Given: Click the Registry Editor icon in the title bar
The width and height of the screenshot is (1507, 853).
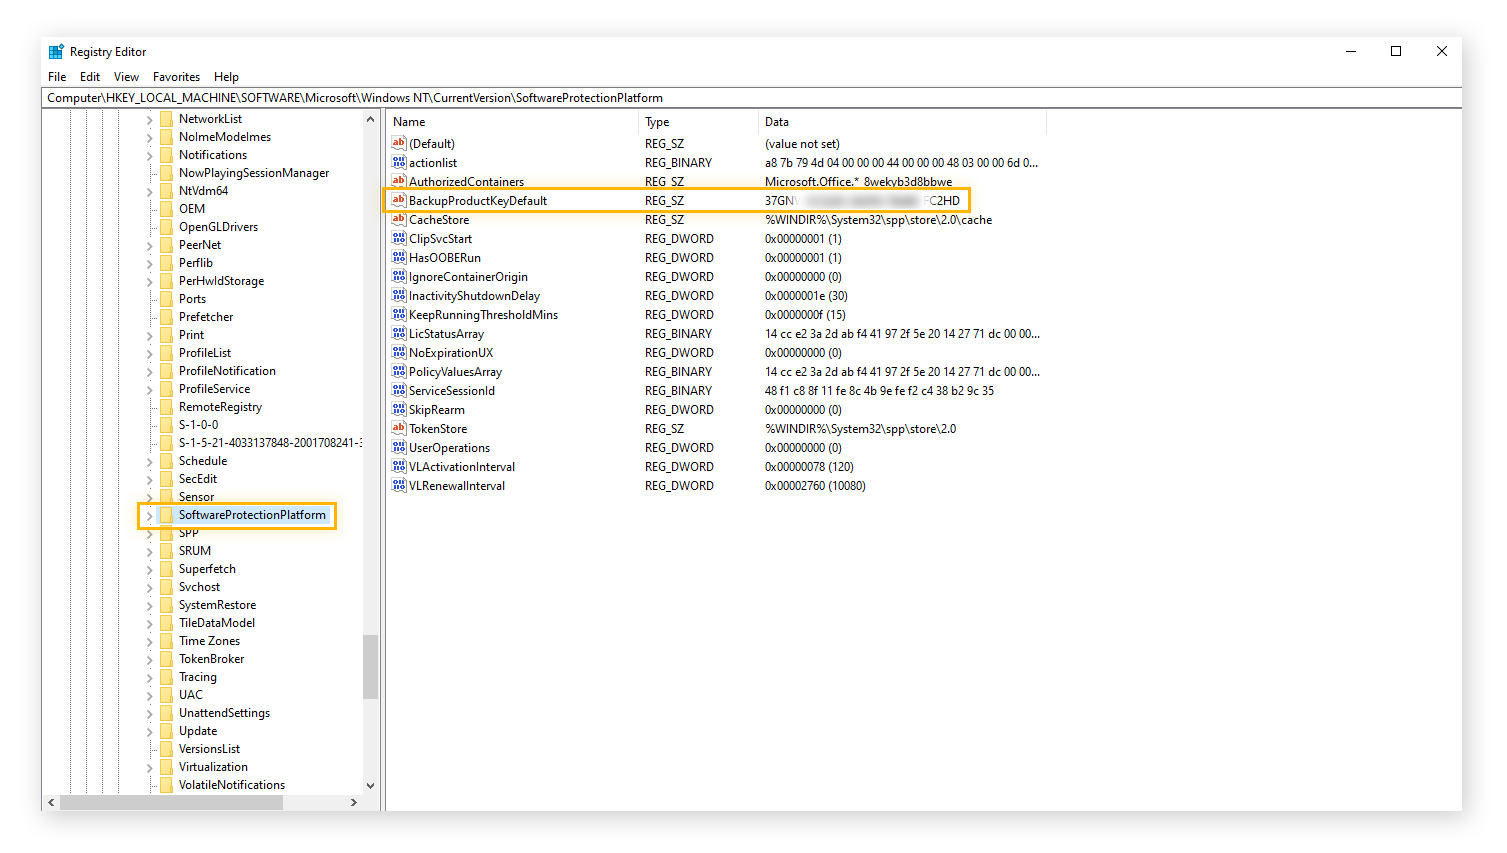Looking at the screenshot, I should (x=55, y=51).
